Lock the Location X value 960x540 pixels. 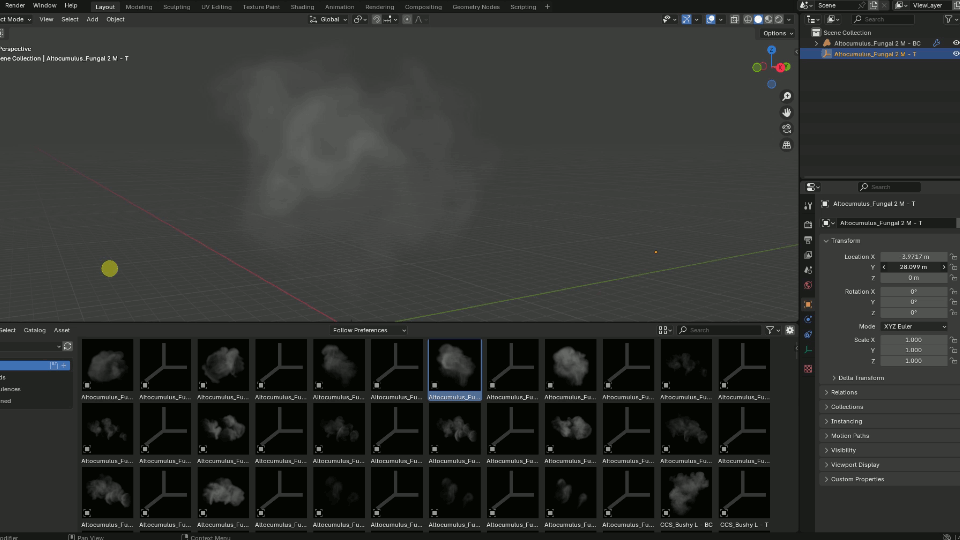coord(953,257)
